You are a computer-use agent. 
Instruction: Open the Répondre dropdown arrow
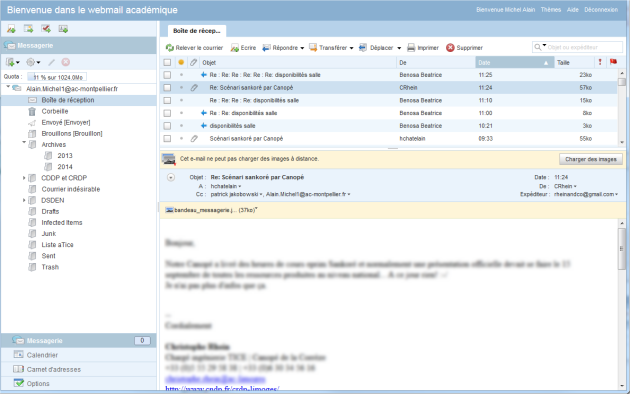pyautogui.click(x=302, y=48)
